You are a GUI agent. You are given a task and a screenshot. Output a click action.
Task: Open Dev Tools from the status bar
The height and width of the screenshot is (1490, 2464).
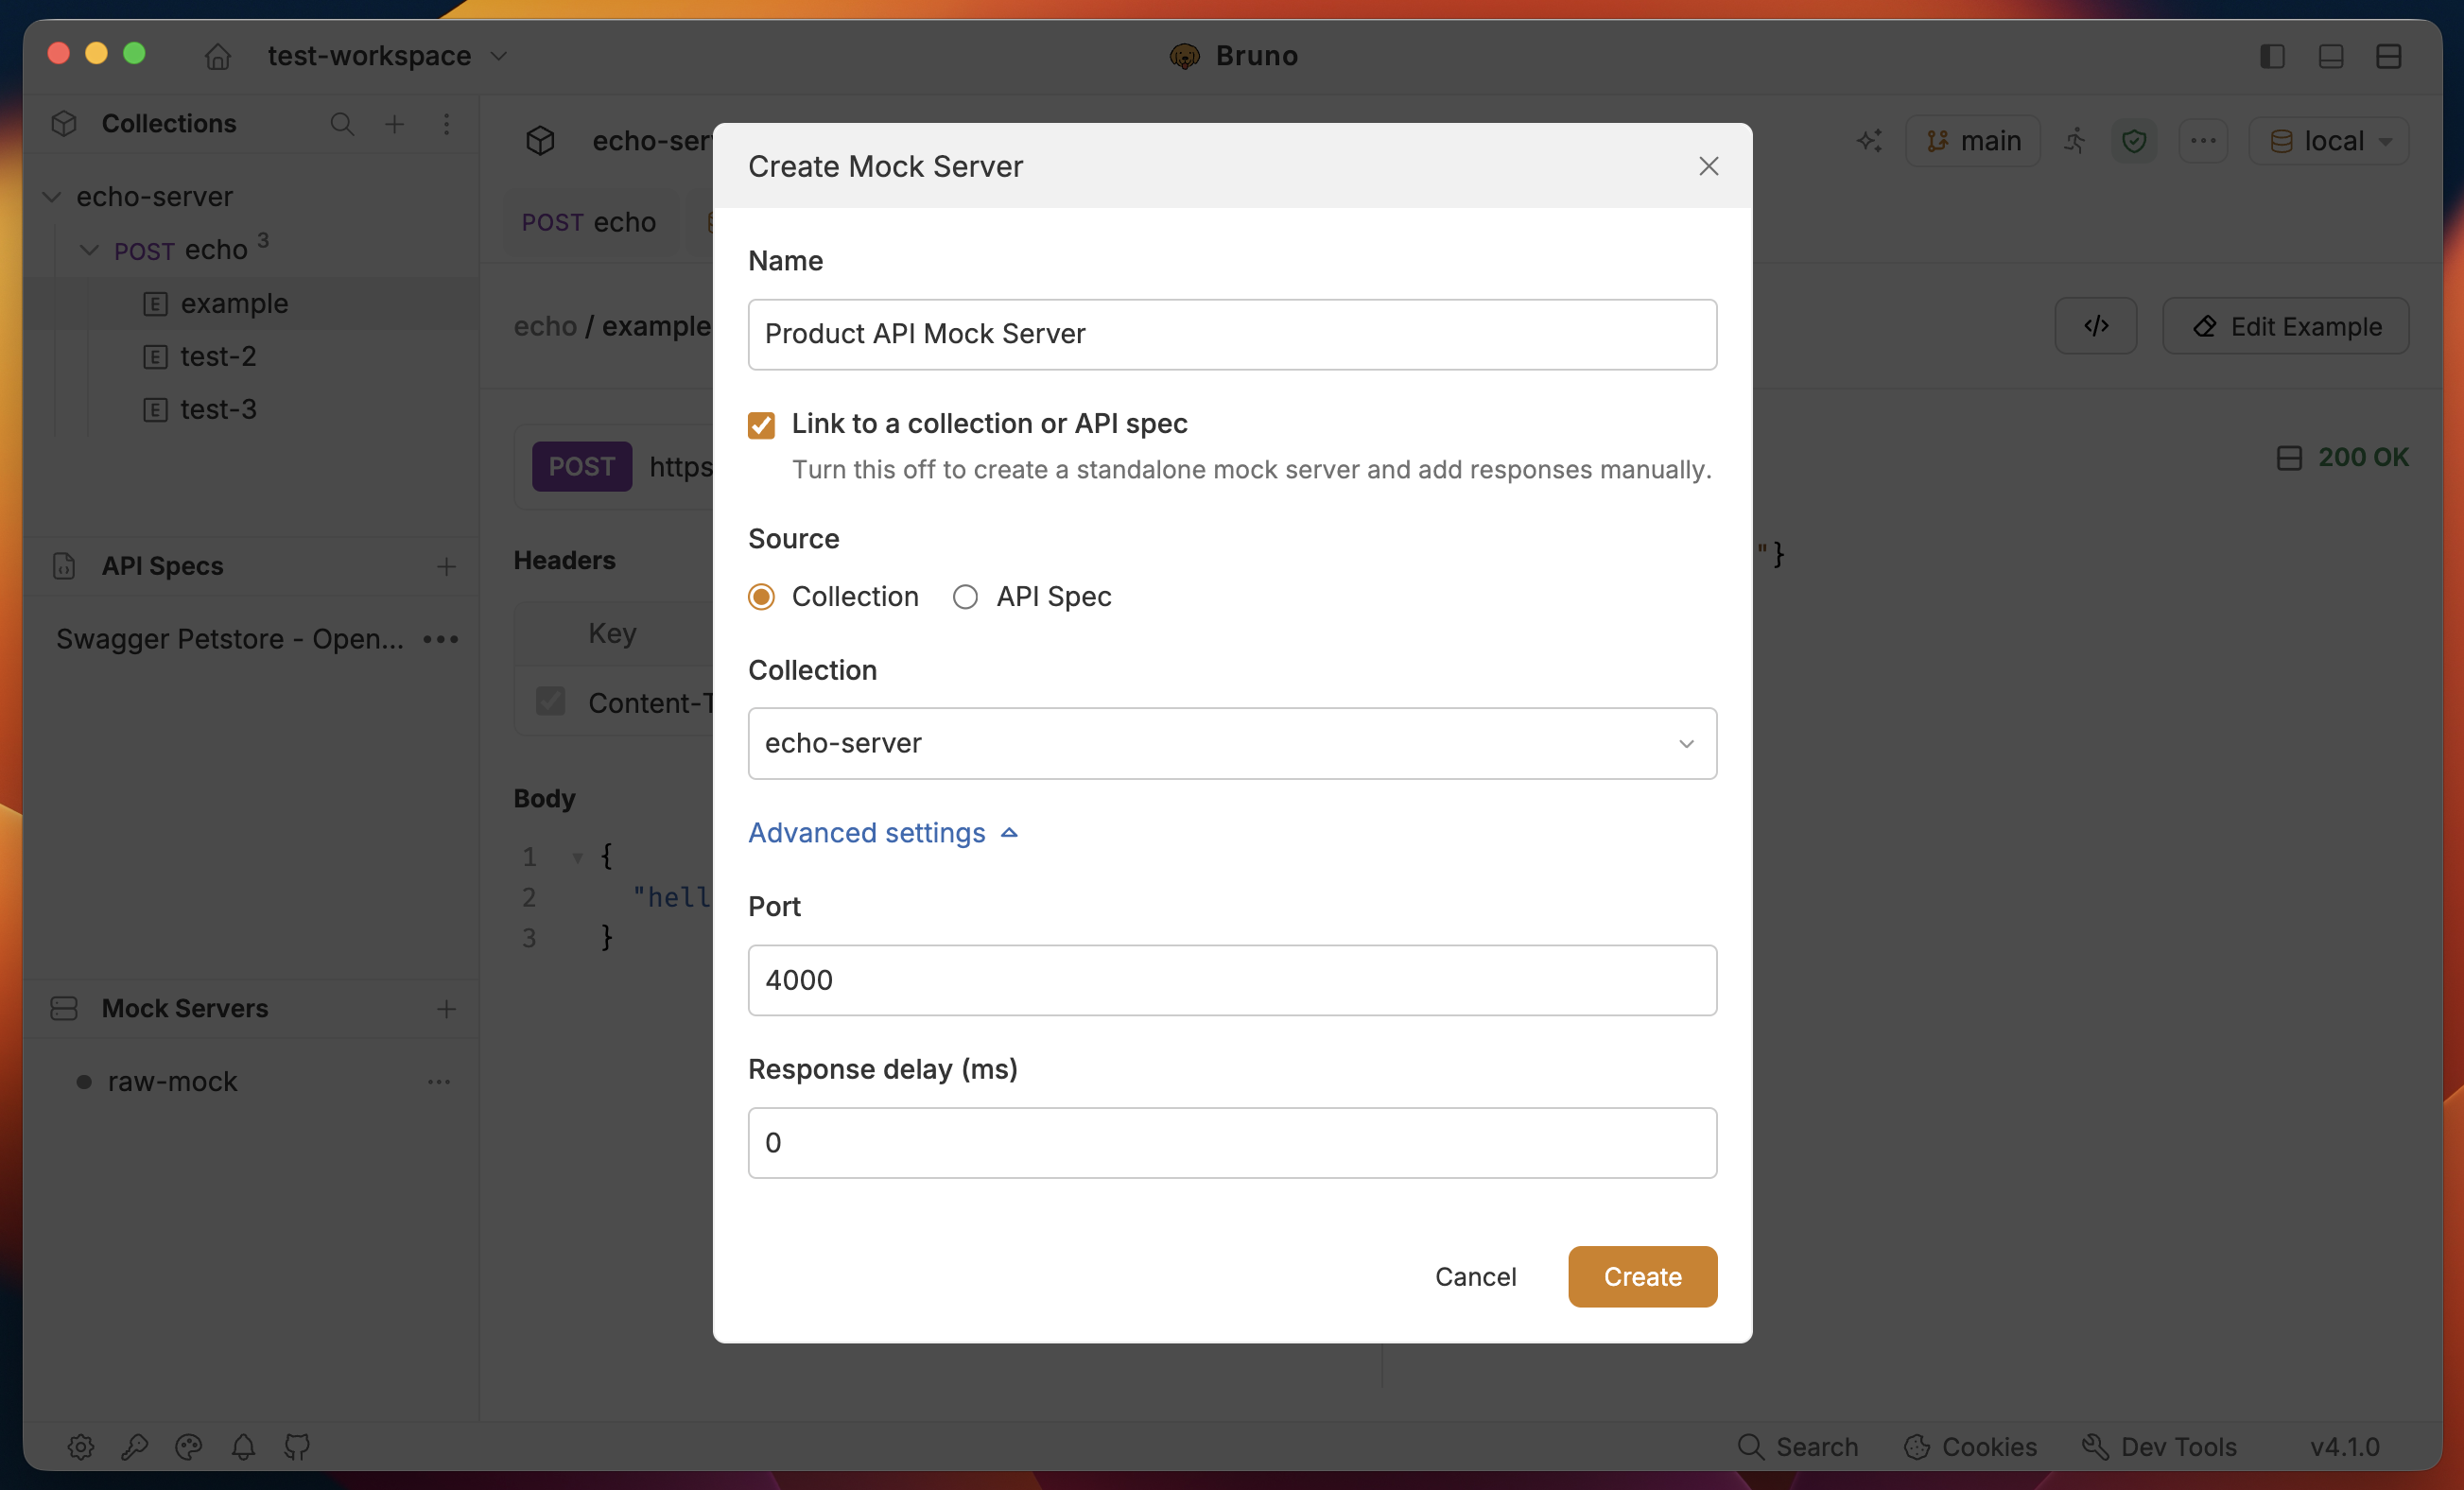coord(2159,1447)
